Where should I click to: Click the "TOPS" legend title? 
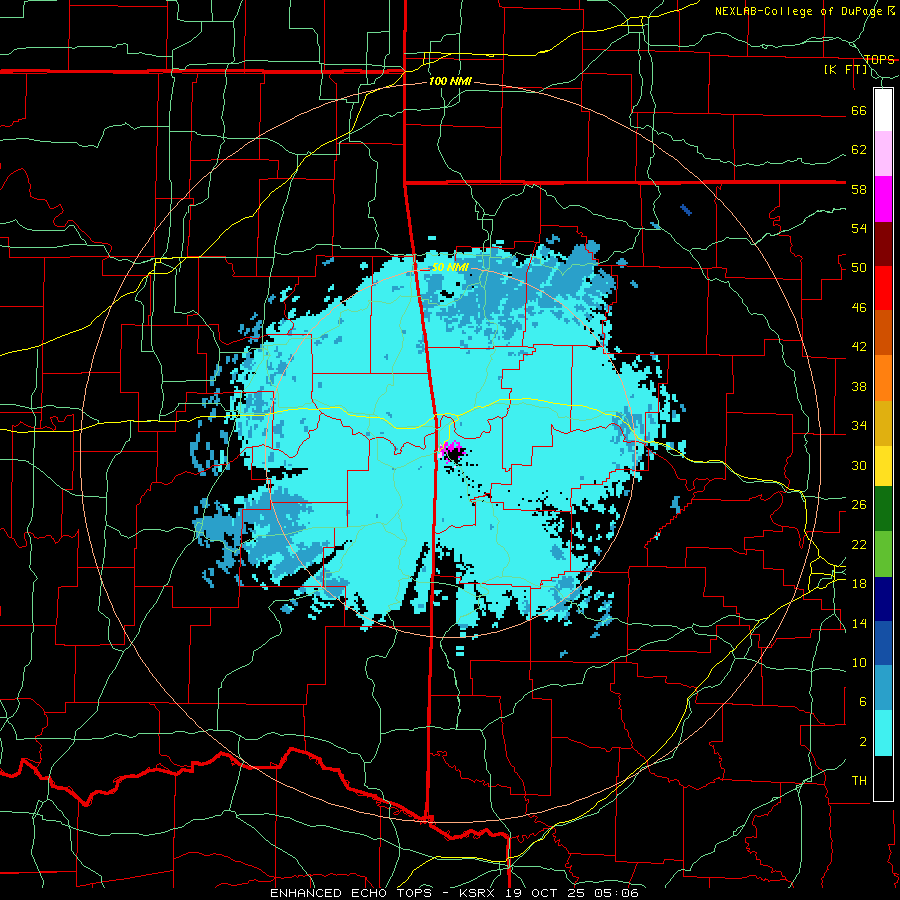click(879, 59)
